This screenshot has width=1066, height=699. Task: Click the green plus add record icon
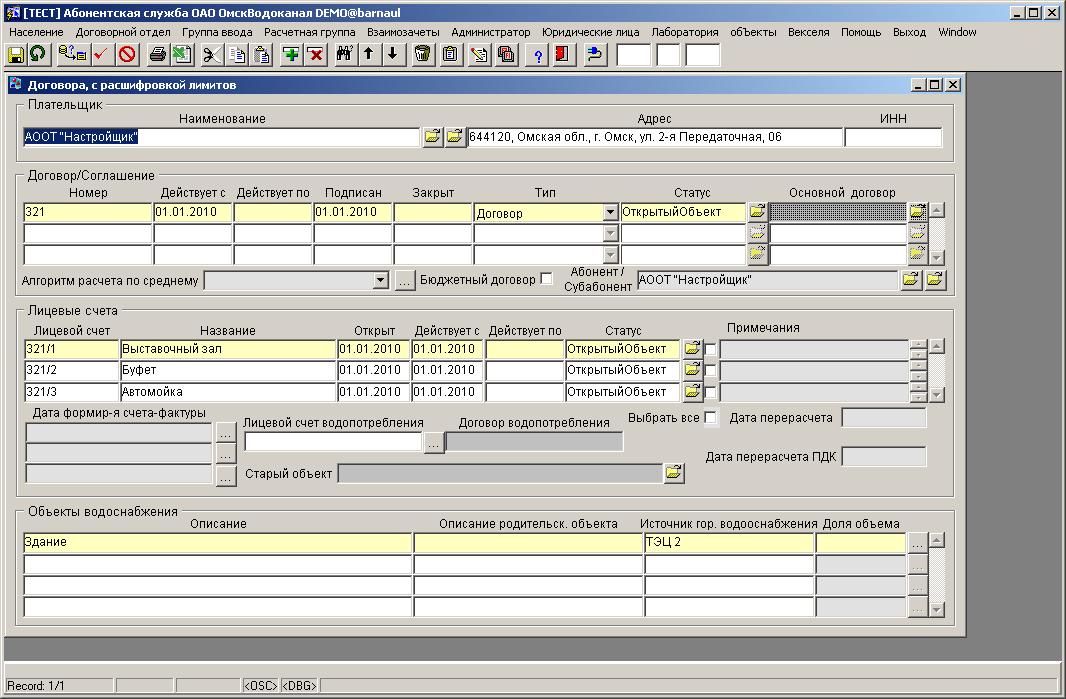(291, 55)
